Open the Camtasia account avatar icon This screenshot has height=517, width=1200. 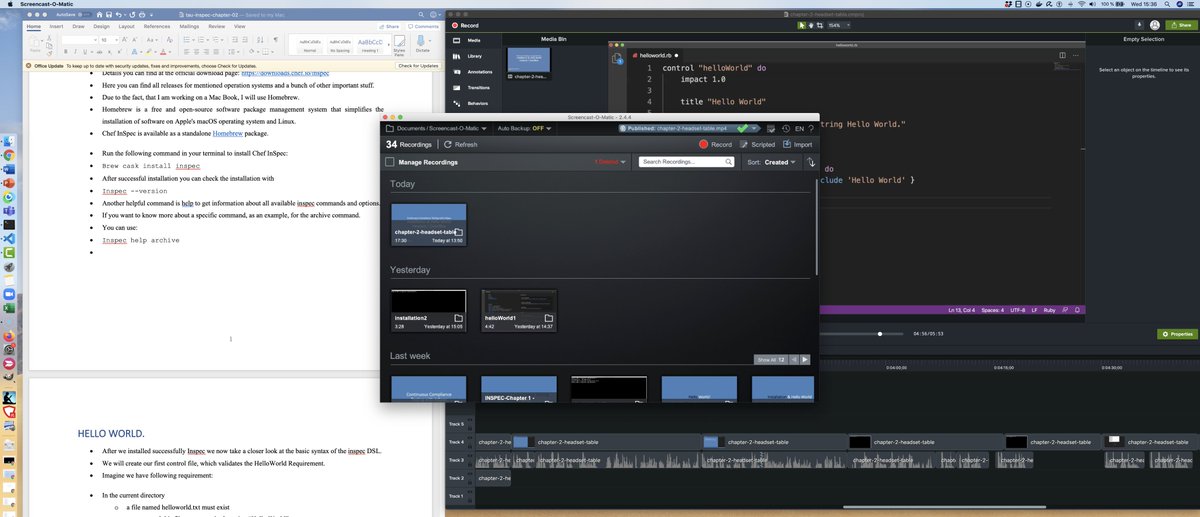click(1156, 24)
